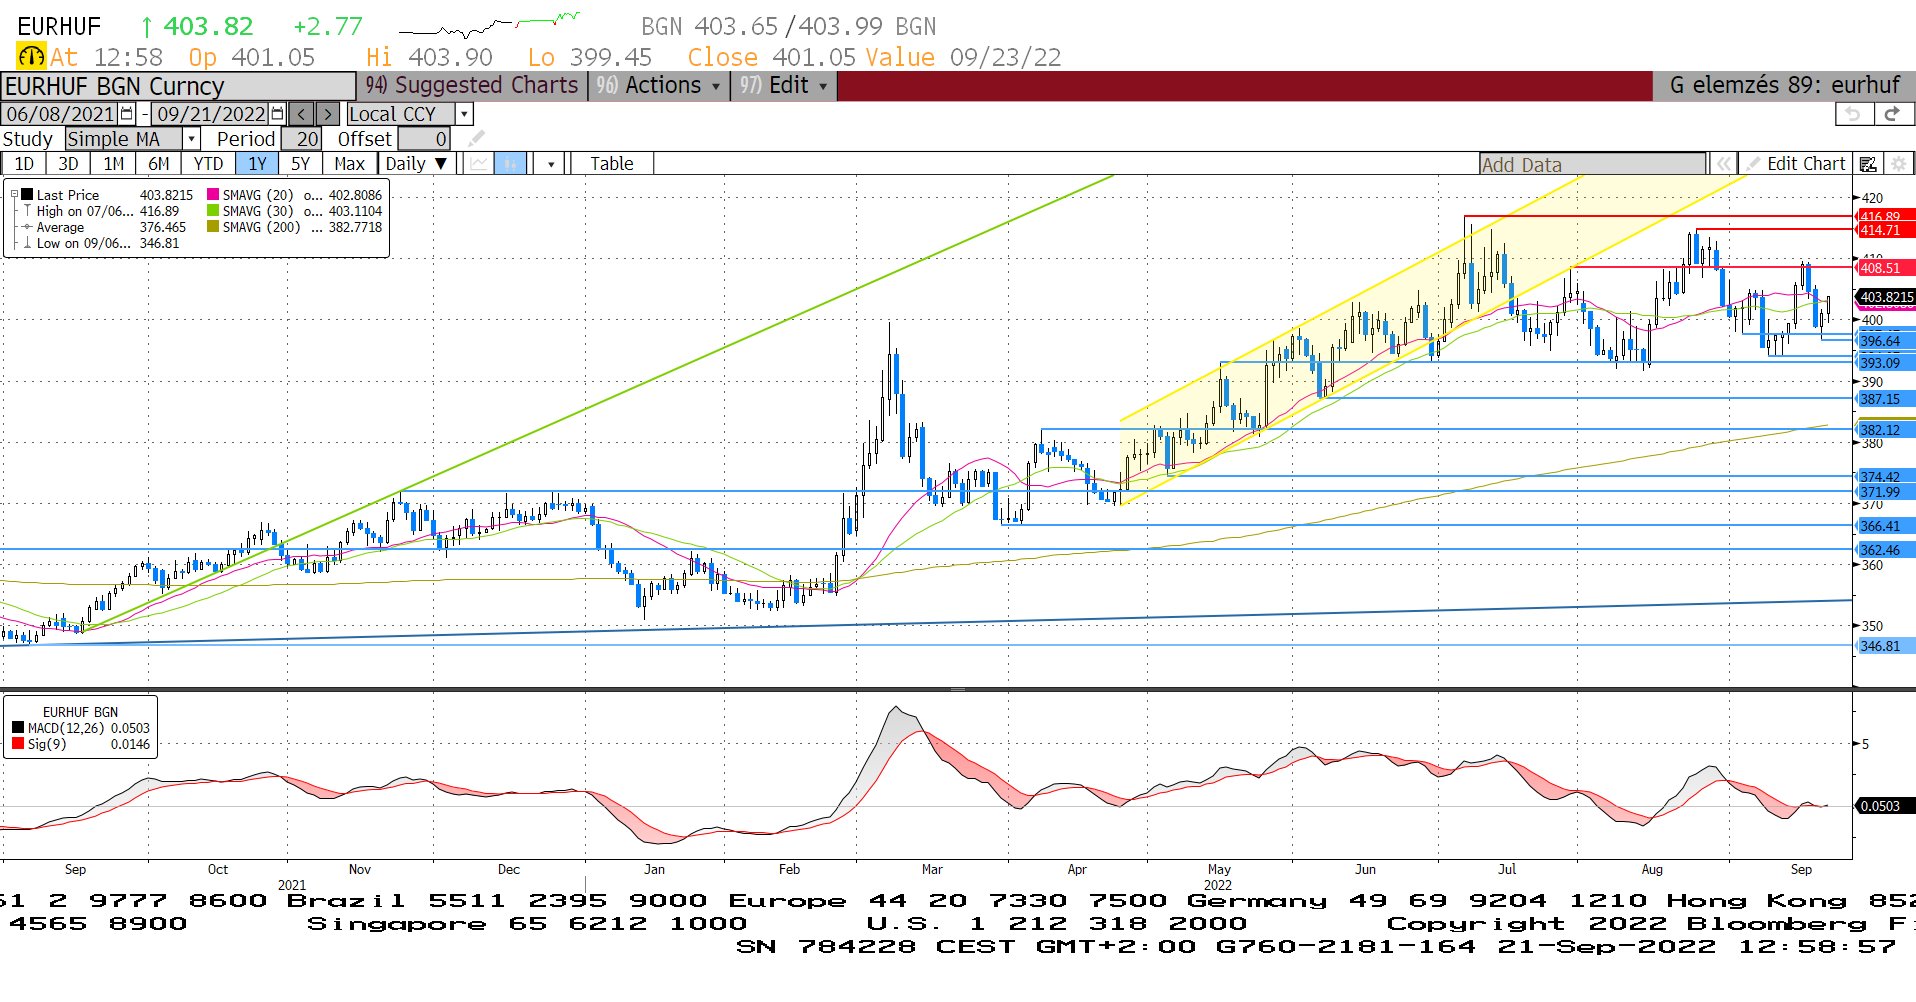Click the 403.8215 last price label
Image resolution: width=1916 pixels, height=1002 pixels.
pyautogui.click(x=1886, y=297)
